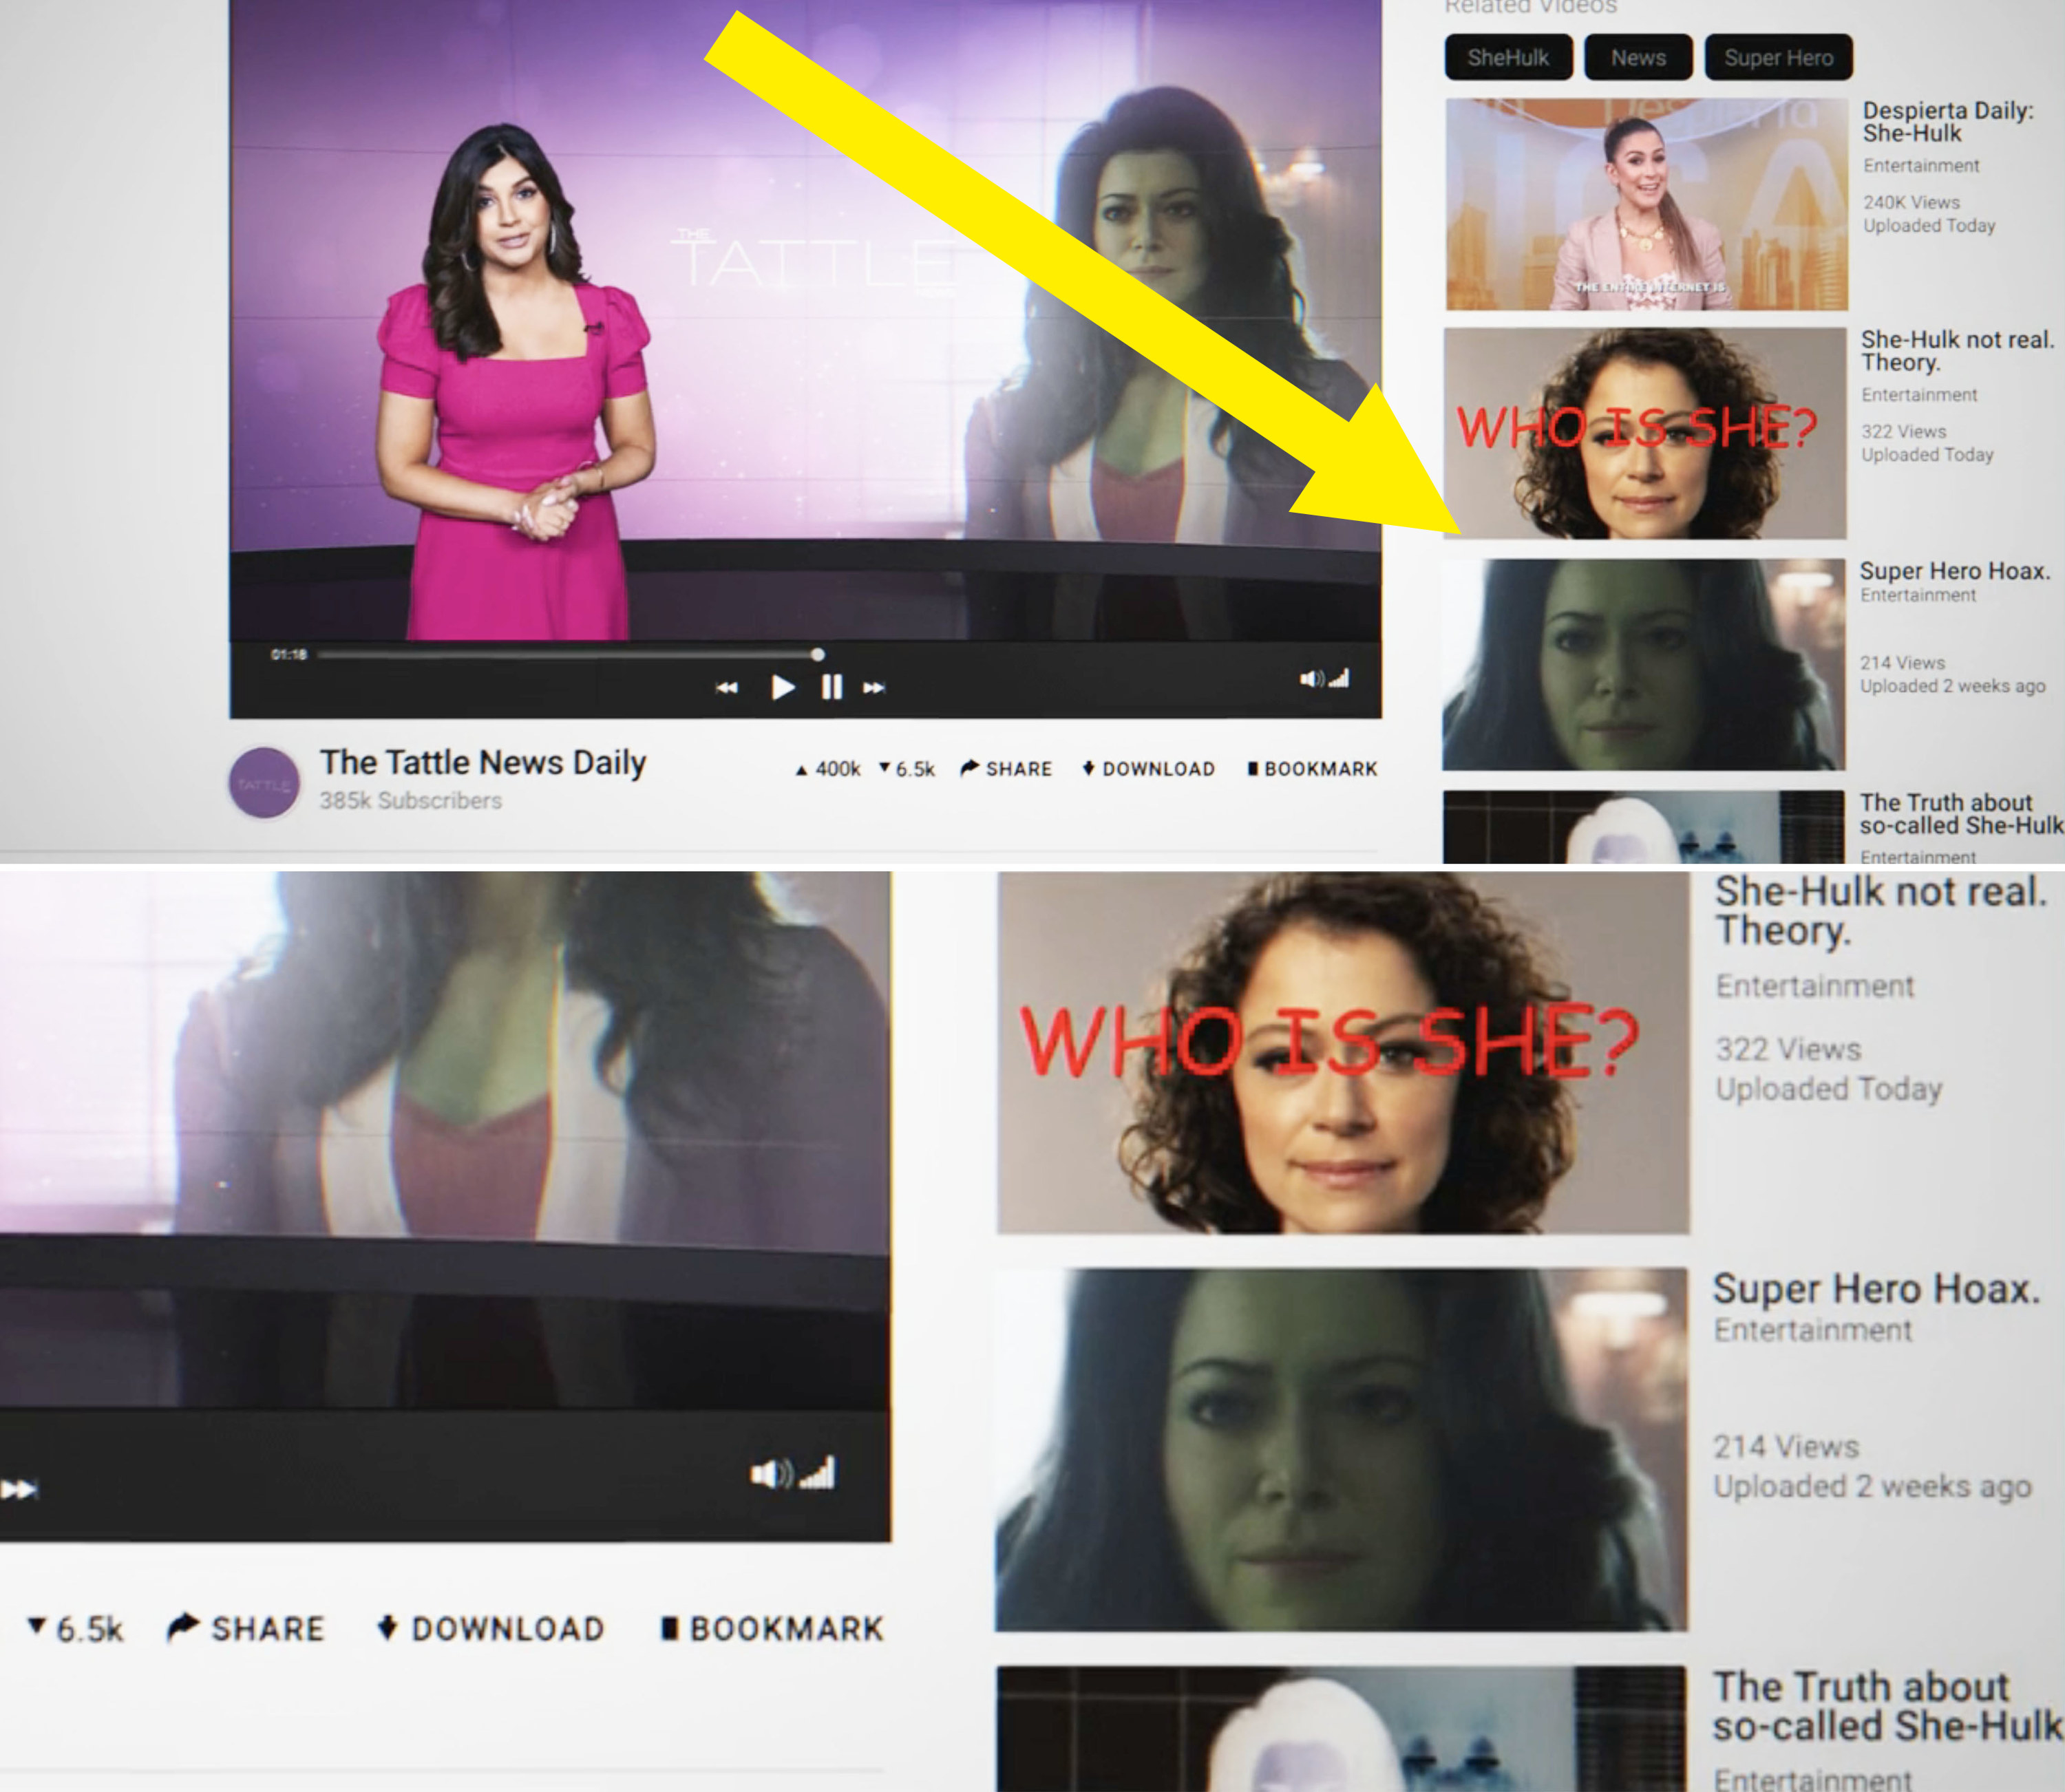Click the main Tattle video frame with the host
This screenshot has width=2065, height=1792.
click(806, 320)
